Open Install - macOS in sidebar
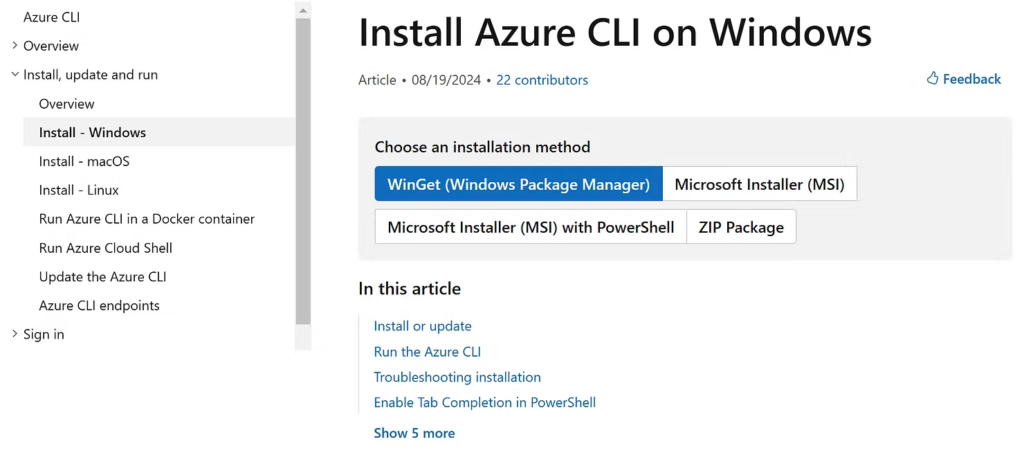 point(84,161)
